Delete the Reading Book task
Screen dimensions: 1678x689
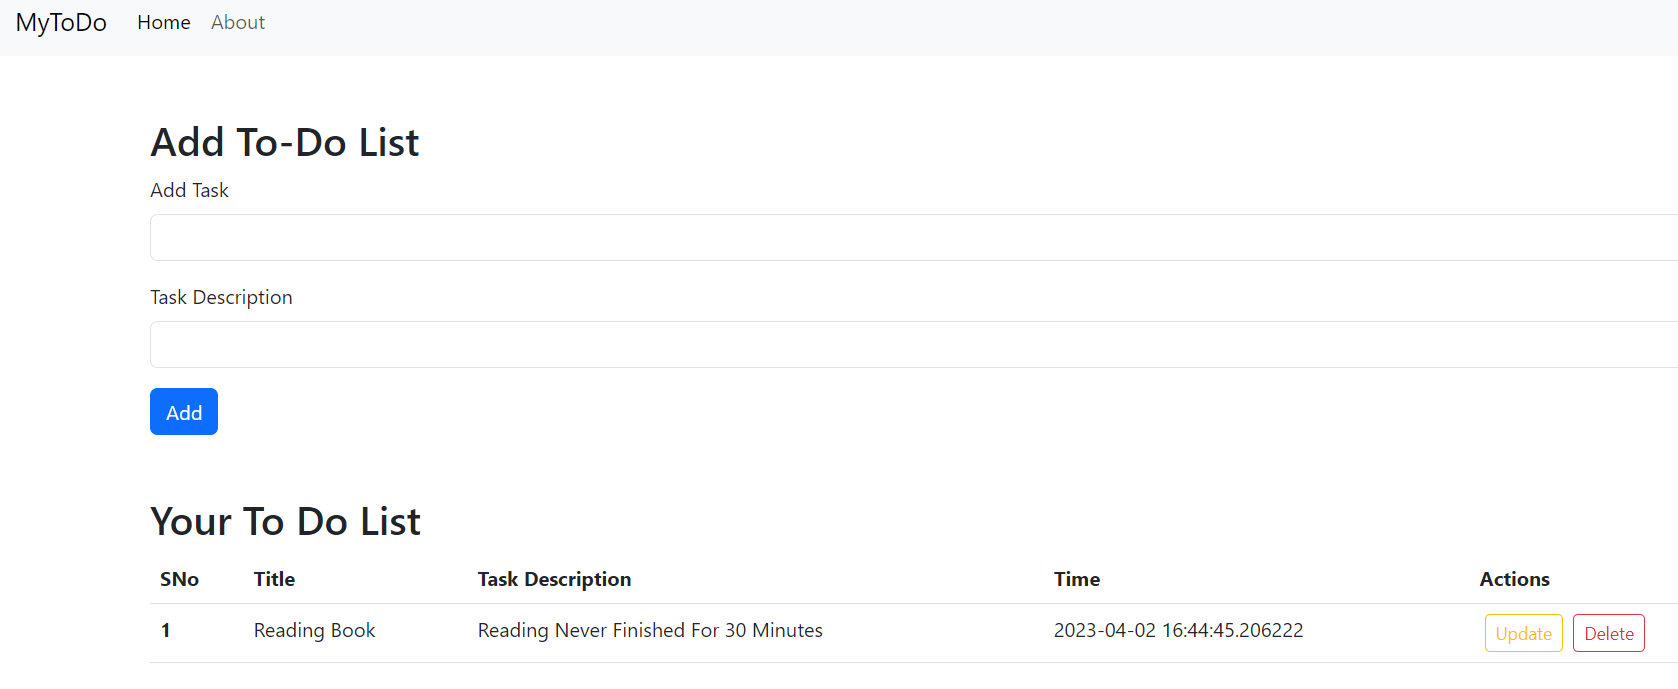pyautogui.click(x=1608, y=633)
